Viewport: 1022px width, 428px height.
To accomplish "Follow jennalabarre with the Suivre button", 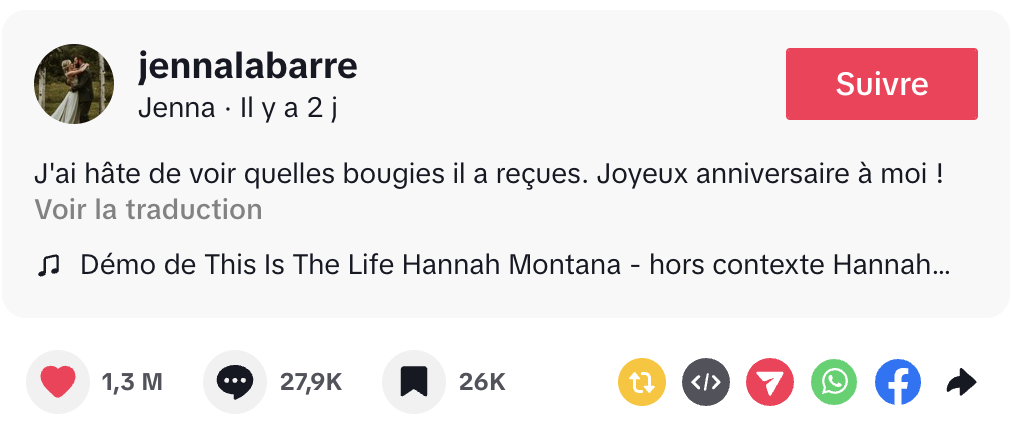I will 882,84.
